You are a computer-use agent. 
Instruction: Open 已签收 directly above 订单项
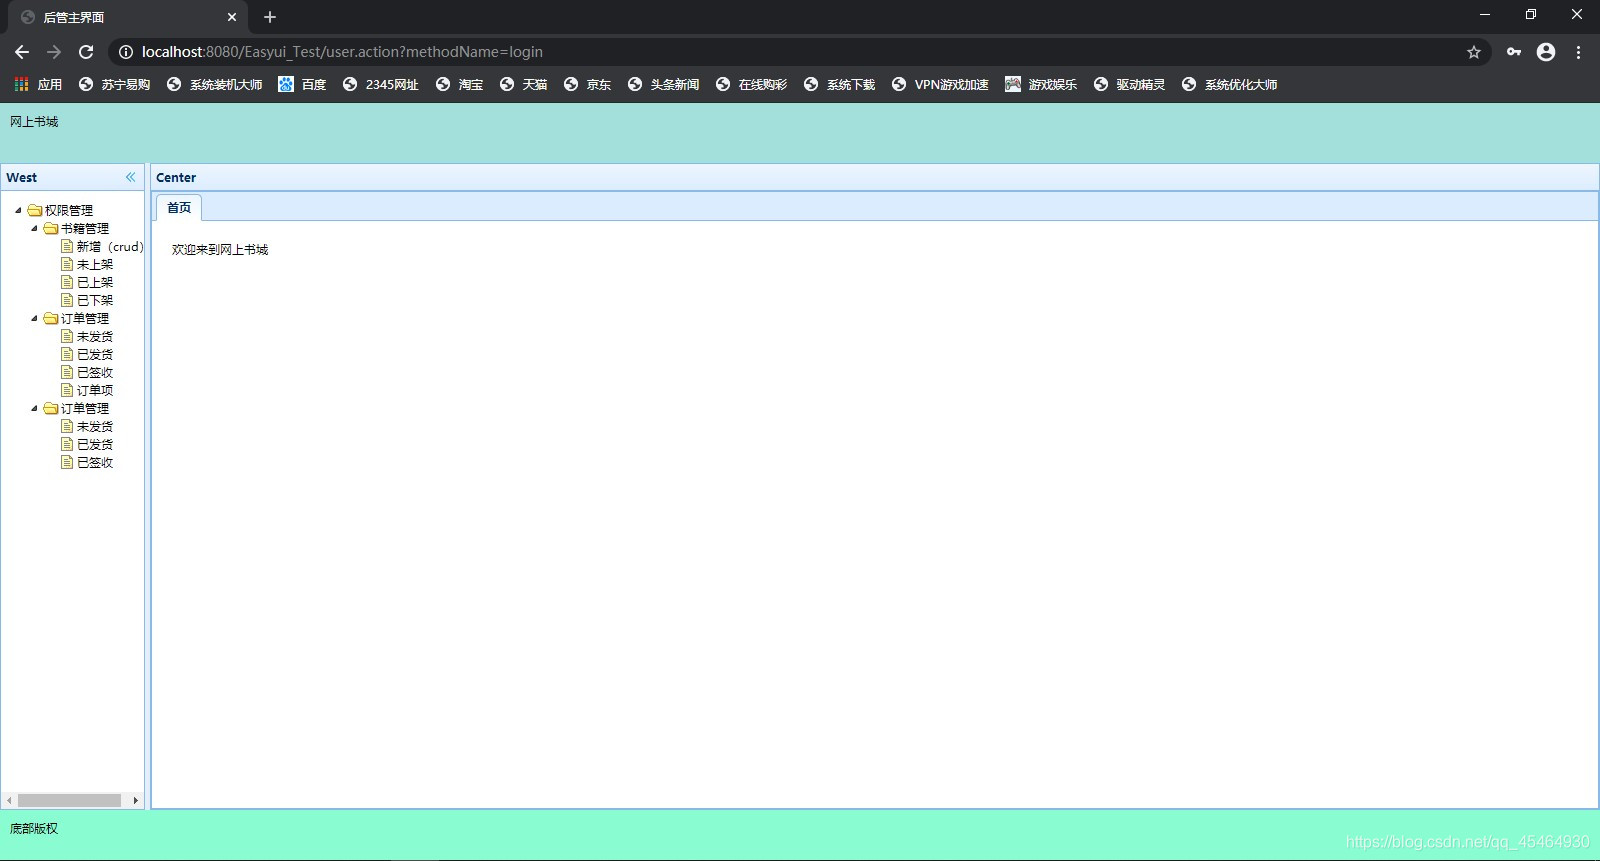pos(95,372)
